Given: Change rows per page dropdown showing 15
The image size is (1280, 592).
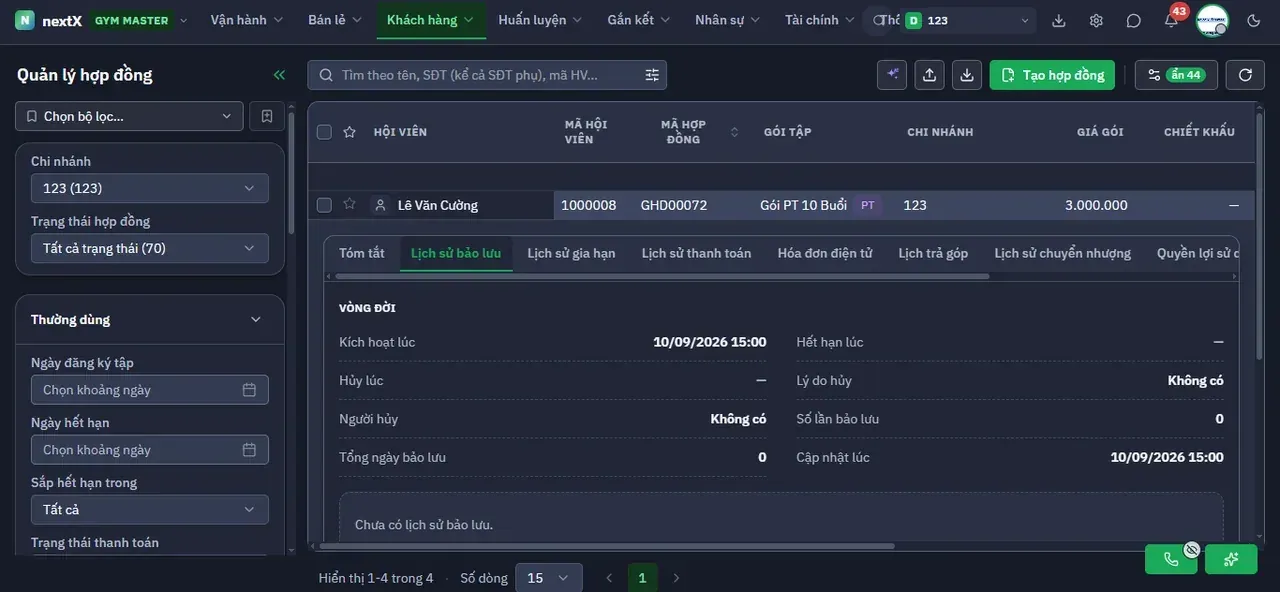Looking at the screenshot, I should click(548, 578).
